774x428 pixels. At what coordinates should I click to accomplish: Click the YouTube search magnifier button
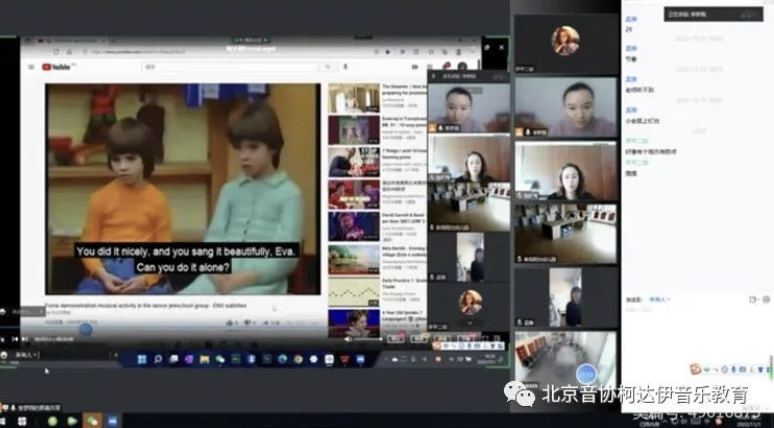coord(328,67)
